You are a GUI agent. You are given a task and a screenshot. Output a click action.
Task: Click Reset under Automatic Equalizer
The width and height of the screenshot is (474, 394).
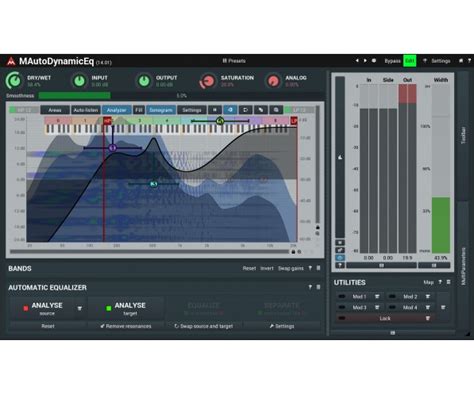tap(48, 326)
